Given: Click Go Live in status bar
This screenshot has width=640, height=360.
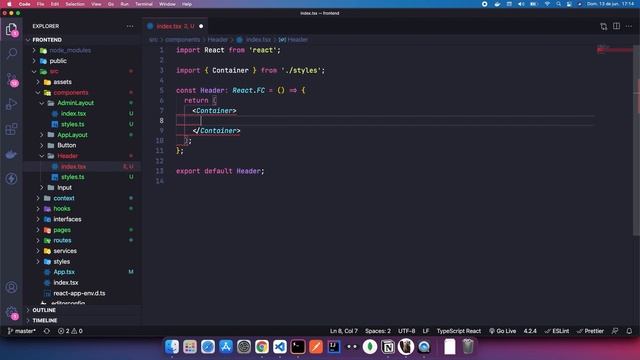Looking at the screenshot, I should pos(502,331).
